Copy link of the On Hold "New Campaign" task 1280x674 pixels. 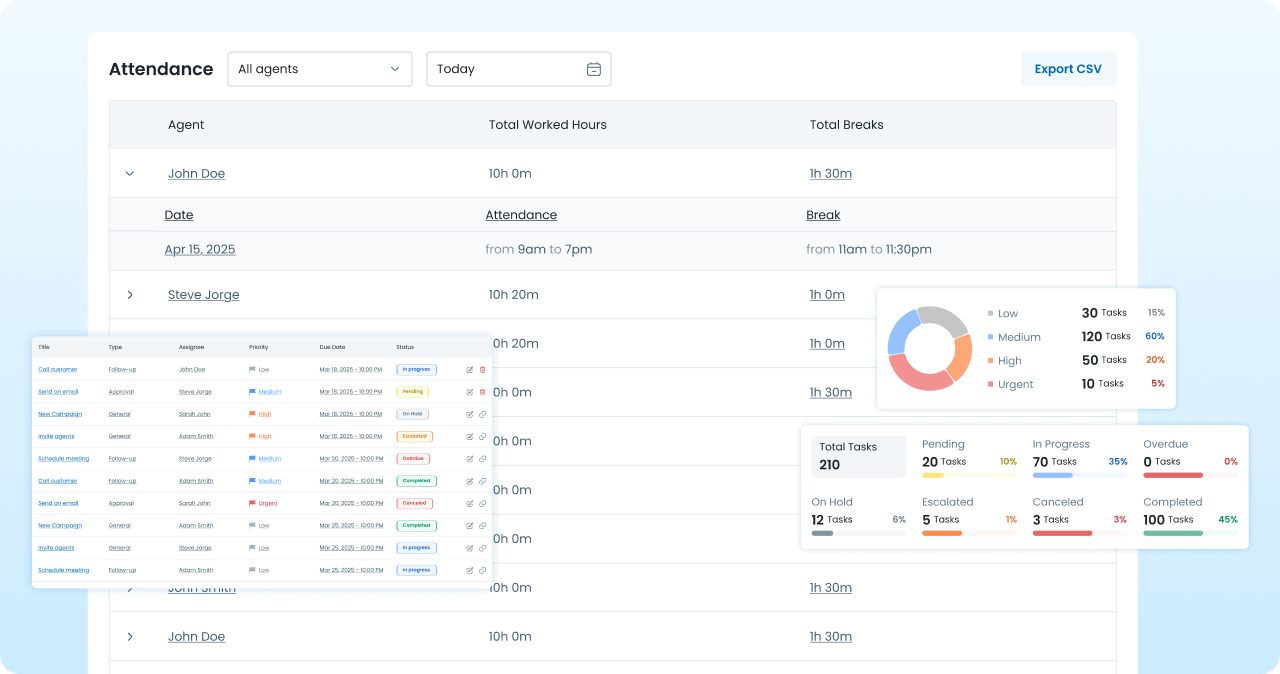482,414
